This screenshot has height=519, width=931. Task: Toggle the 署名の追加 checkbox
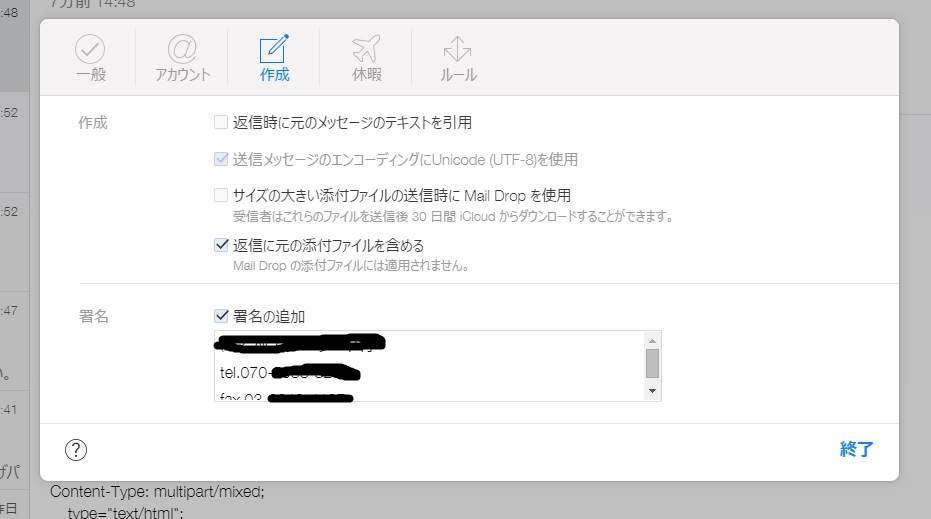click(221, 316)
